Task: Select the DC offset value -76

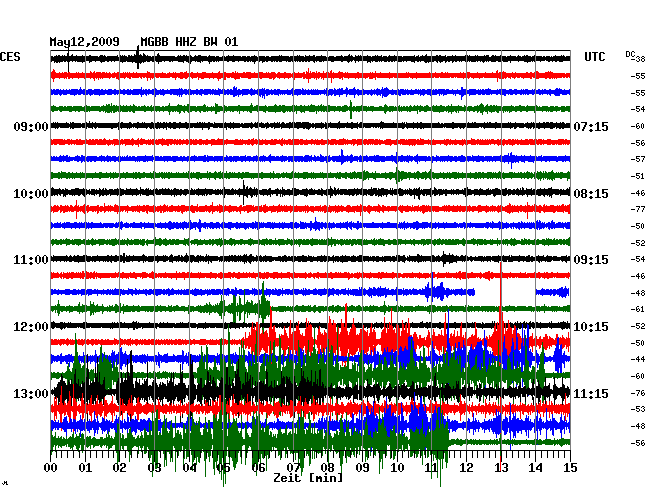Action: tap(638, 393)
